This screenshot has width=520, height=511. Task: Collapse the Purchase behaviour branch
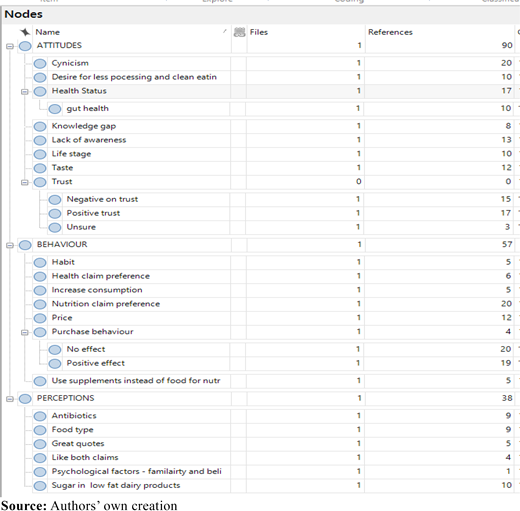click(x=25, y=332)
